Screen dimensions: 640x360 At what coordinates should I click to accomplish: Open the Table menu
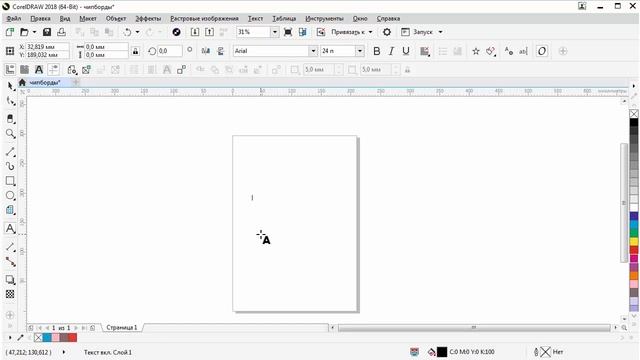click(284, 18)
